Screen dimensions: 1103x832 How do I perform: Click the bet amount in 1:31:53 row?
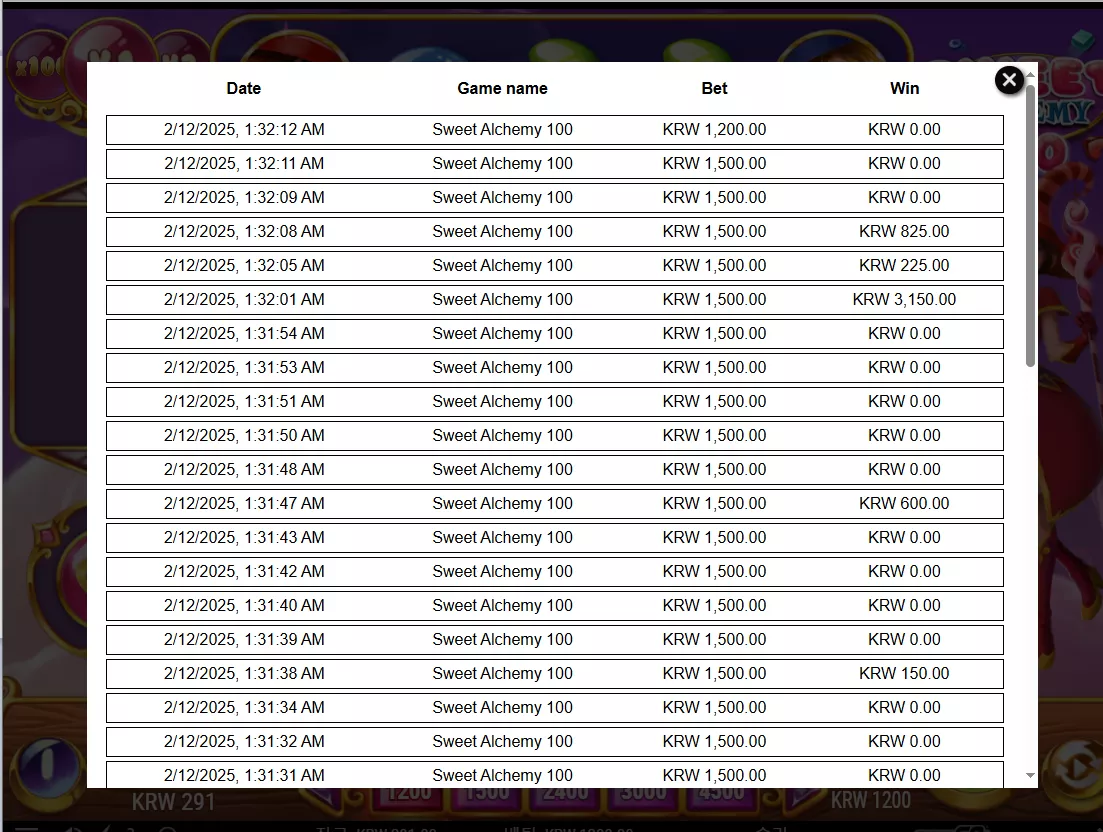pyautogui.click(x=714, y=367)
